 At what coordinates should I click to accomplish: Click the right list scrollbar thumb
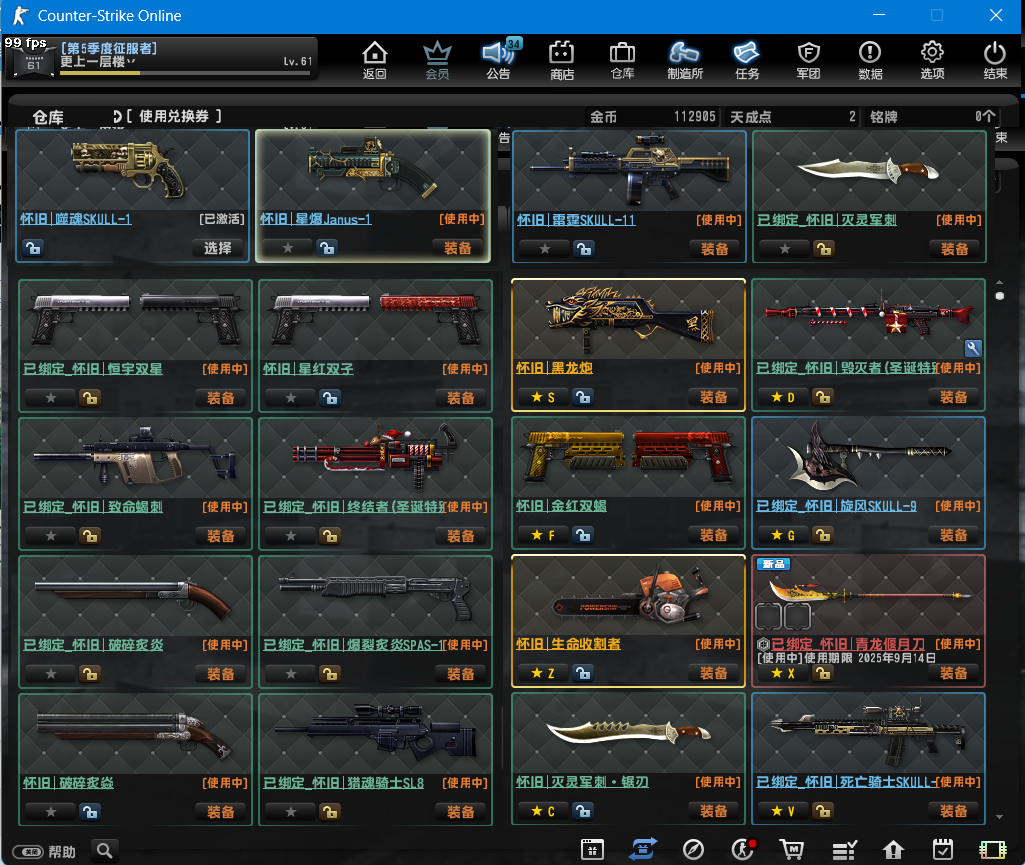click(x=999, y=296)
